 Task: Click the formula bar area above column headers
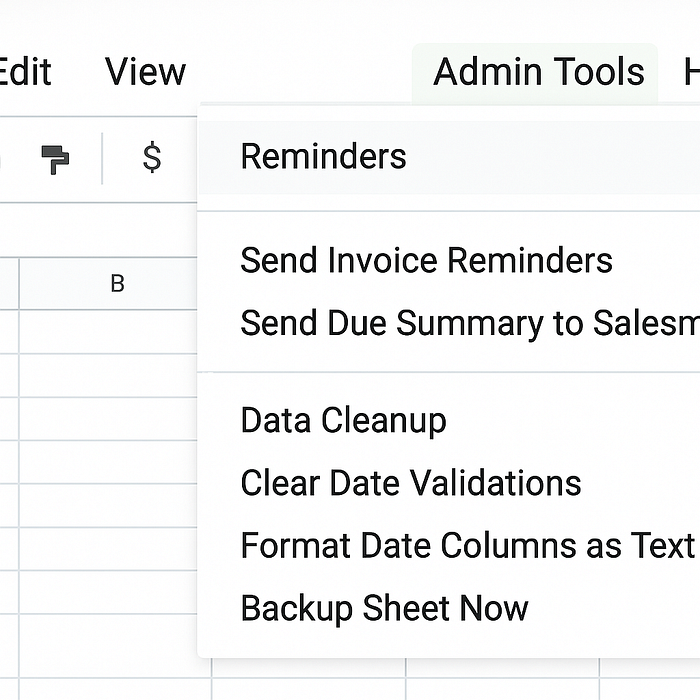pos(98,230)
